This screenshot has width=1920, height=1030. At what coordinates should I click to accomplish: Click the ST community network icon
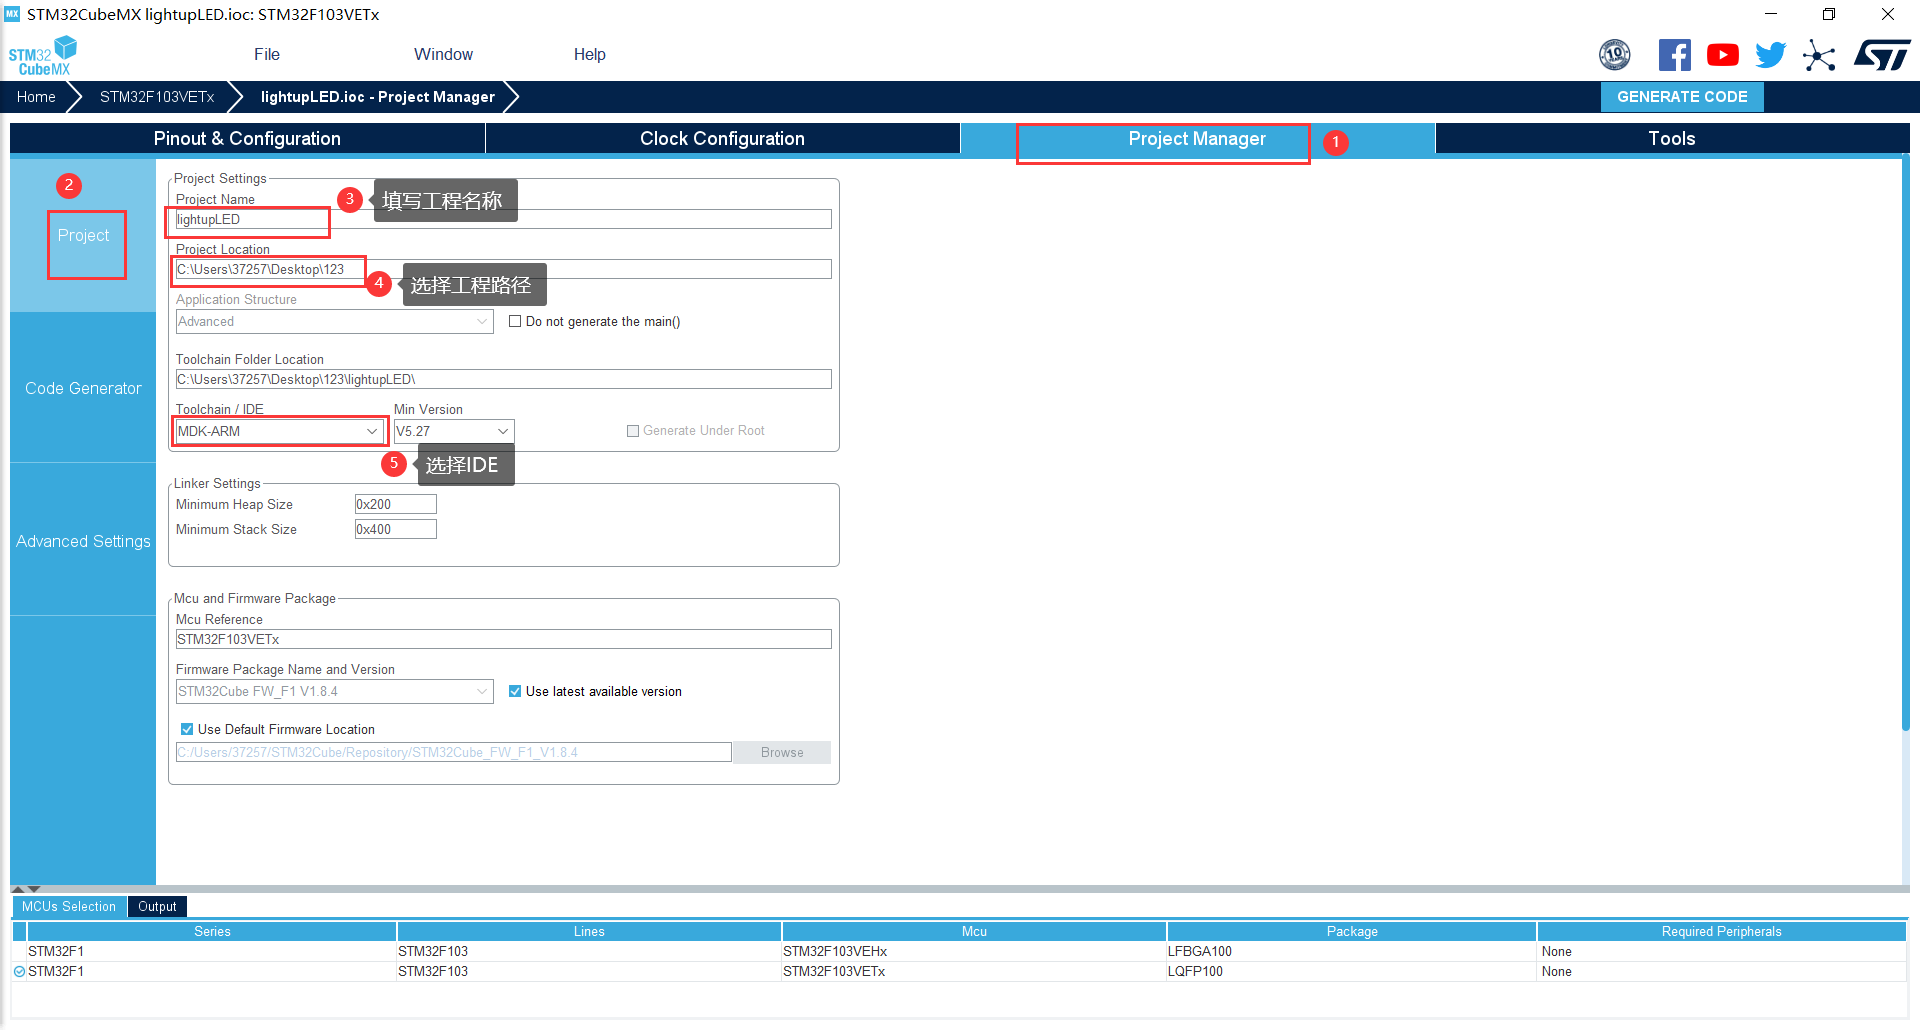1819,55
